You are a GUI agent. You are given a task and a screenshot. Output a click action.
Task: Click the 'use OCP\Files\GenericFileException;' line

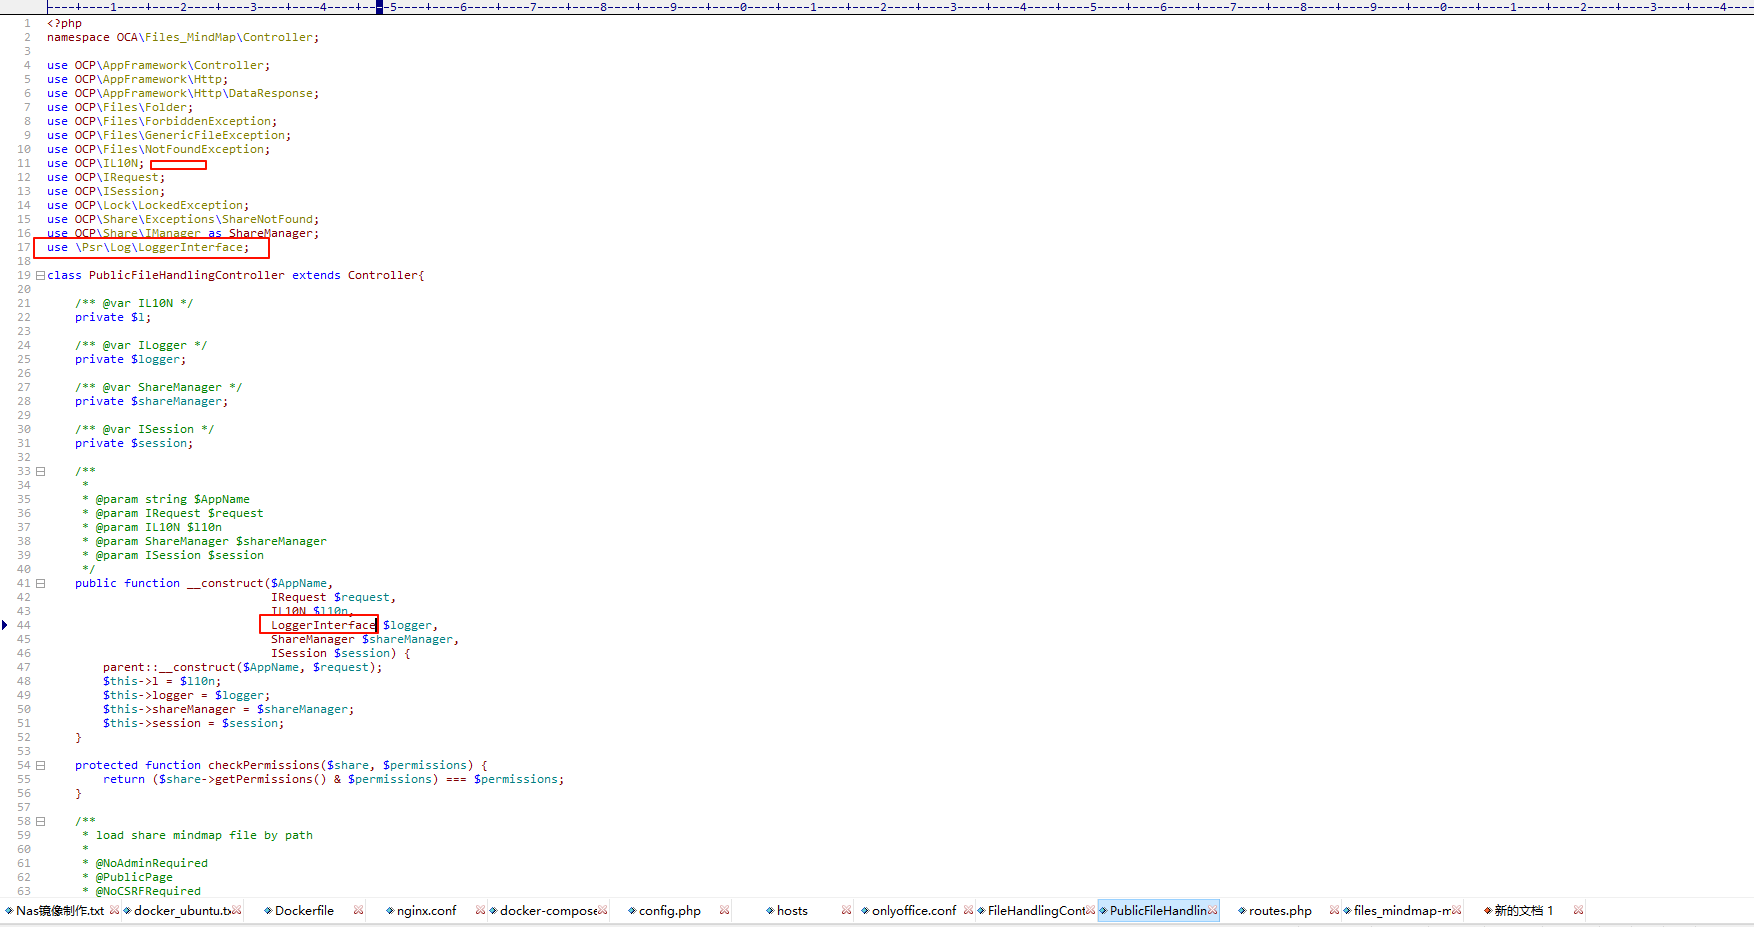169,135
